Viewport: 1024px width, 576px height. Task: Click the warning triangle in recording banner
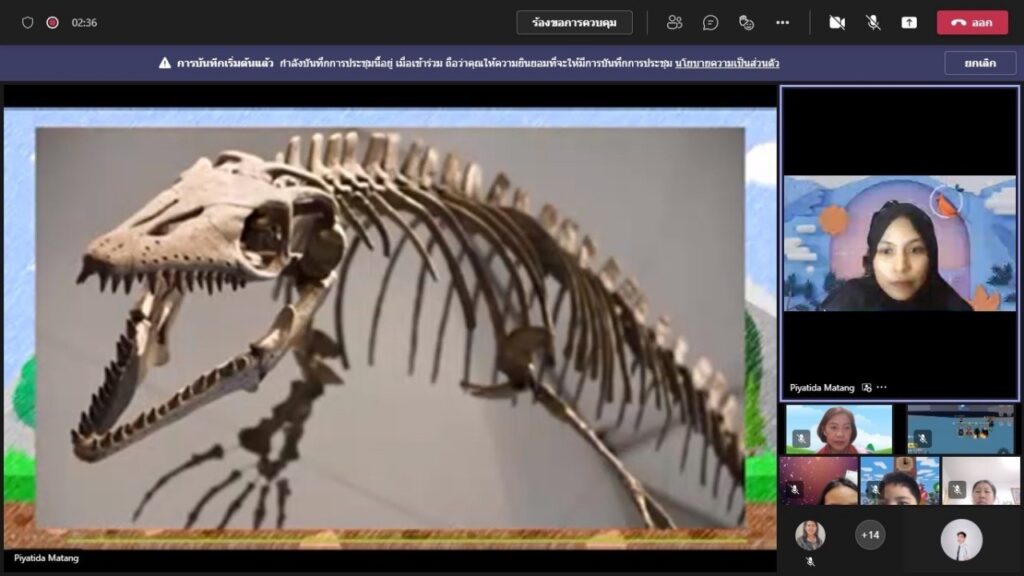click(x=164, y=63)
